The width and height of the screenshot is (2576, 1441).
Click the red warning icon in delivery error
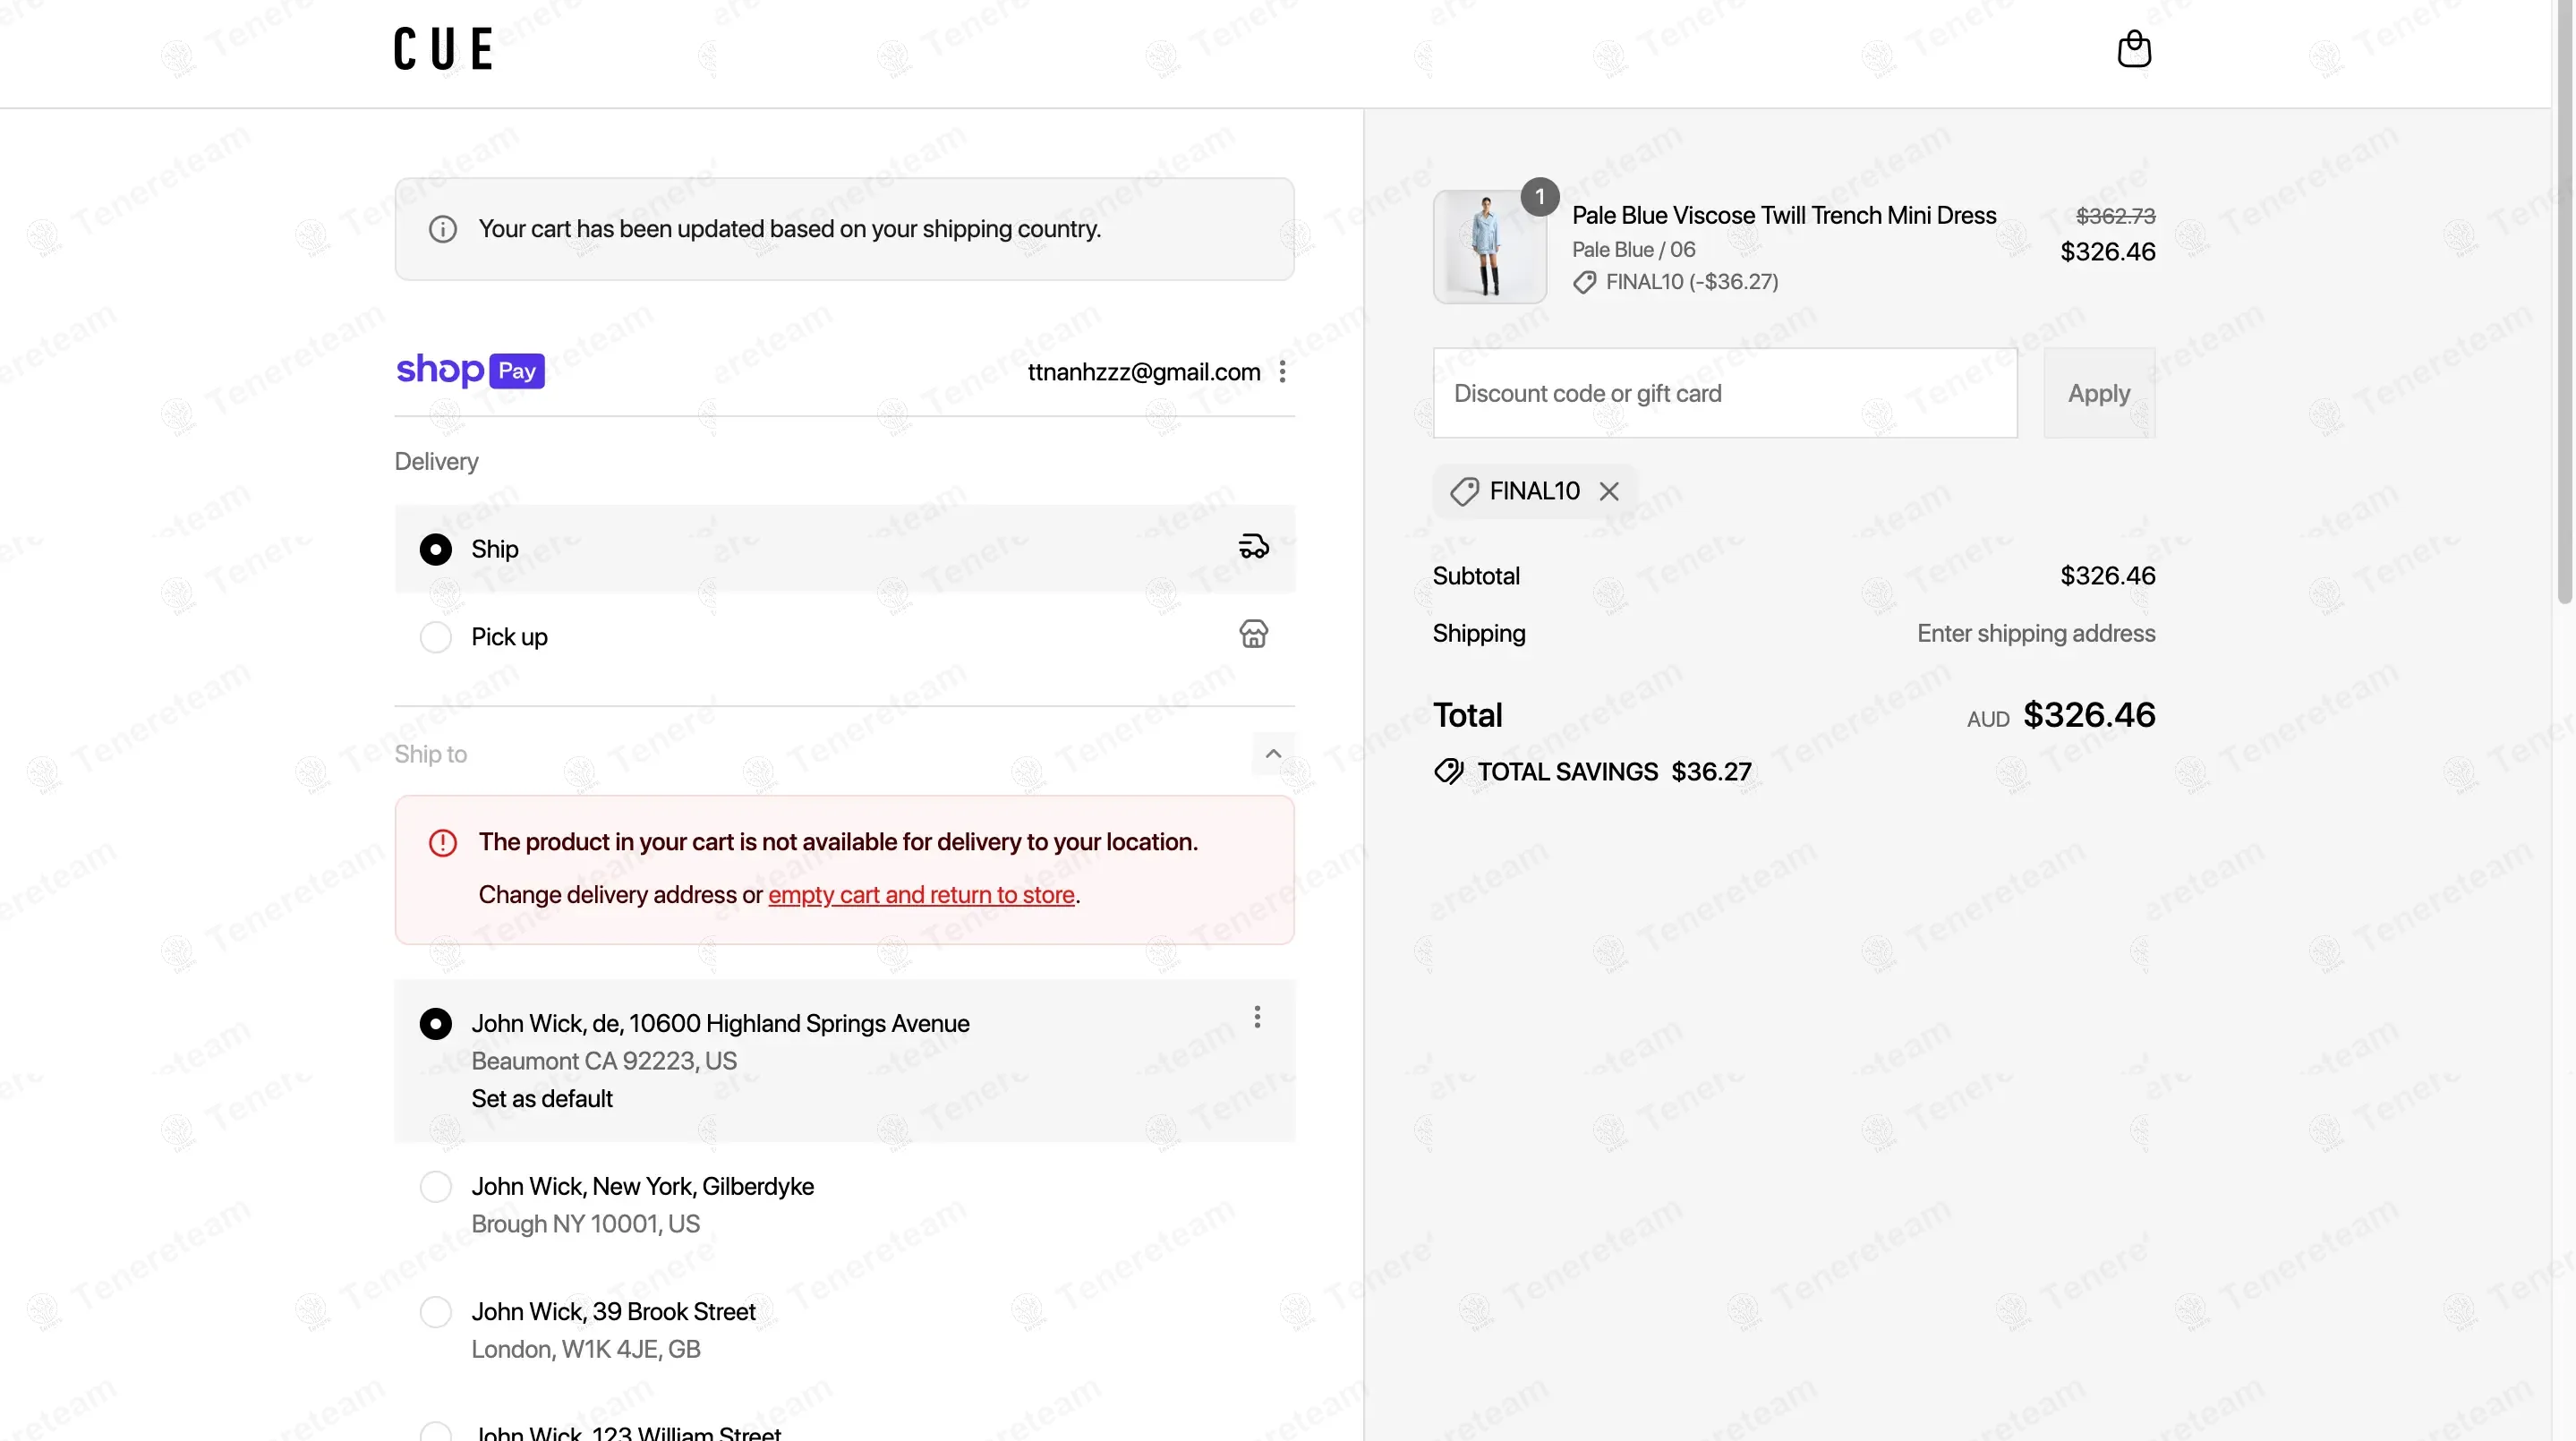(x=443, y=843)
